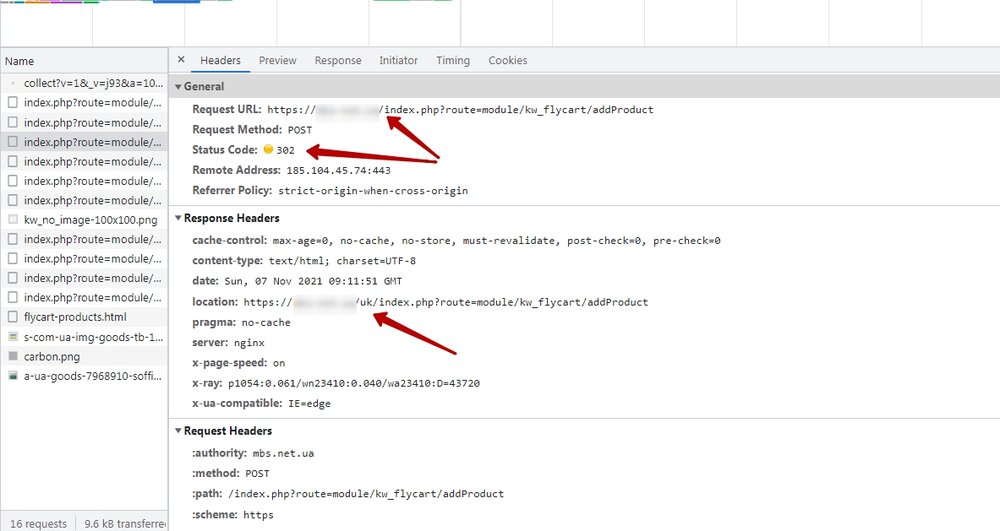Collapse the Request Headers section
The image size is (1000, 531).
point(178,431)
